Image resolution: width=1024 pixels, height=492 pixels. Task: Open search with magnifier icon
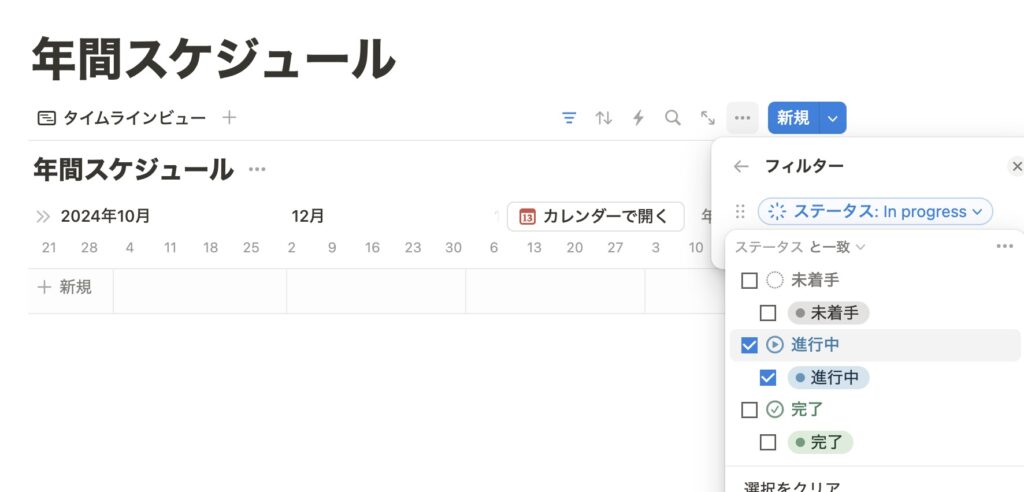click(x=673, y=118)
